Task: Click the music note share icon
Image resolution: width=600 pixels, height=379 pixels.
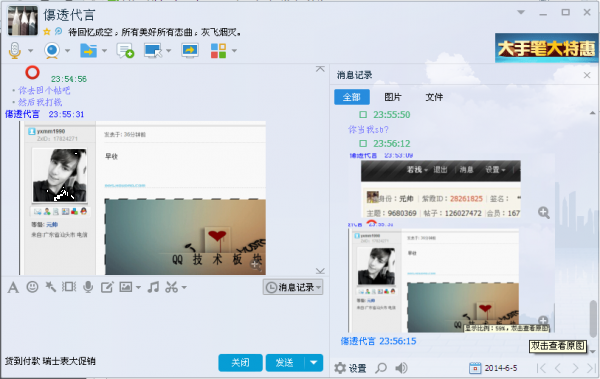Action: pyautogui.click(x=153, y=287)
